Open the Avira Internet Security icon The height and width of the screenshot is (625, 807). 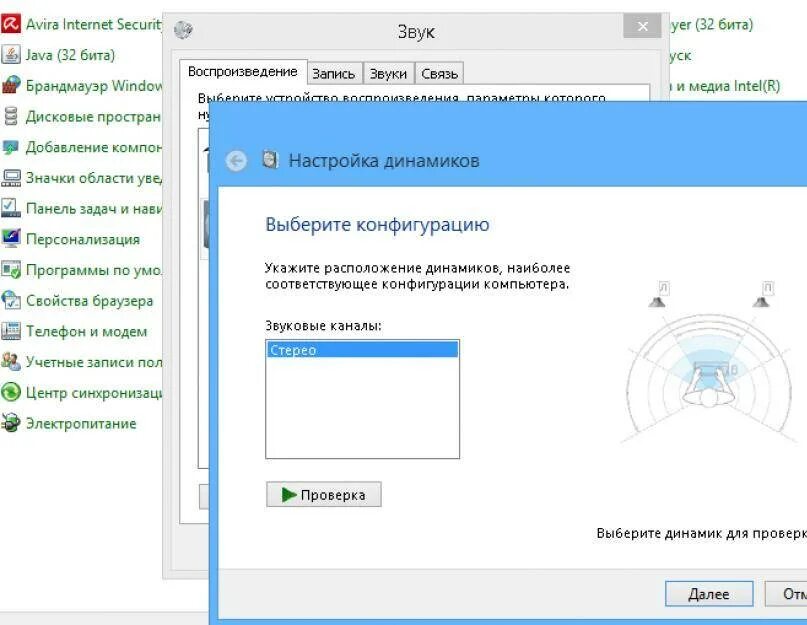11,24
